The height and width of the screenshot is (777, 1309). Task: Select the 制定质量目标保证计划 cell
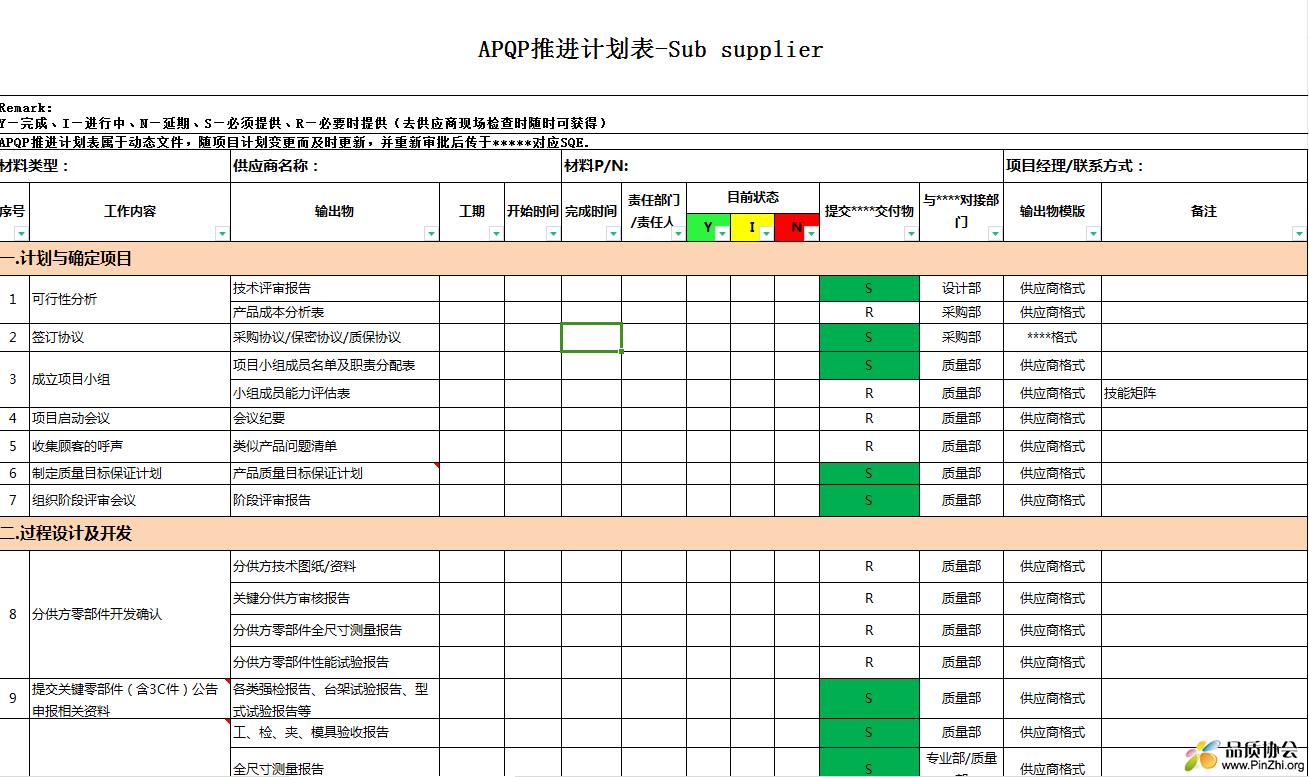130,473
